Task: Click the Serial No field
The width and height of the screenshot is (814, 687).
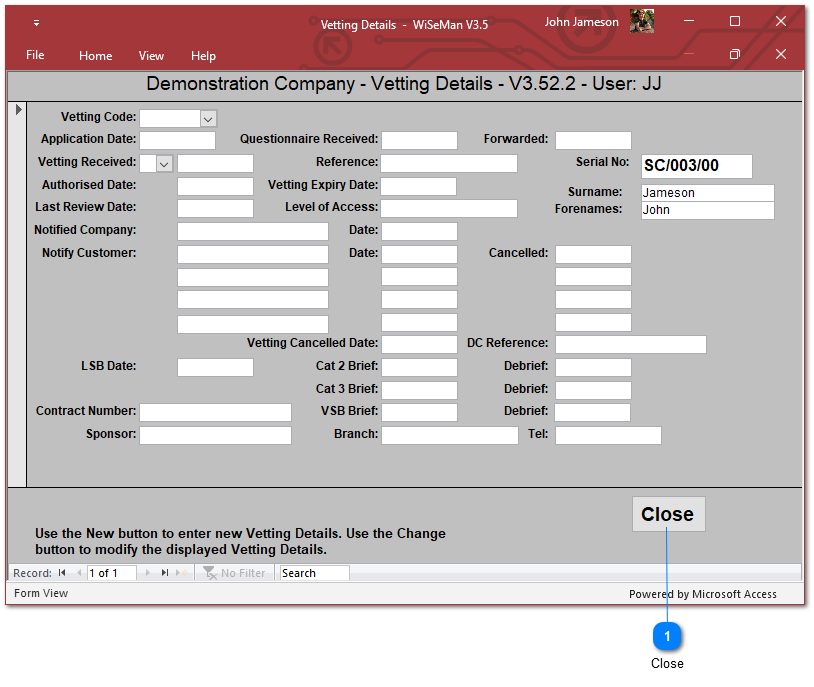Action: point(696,166)
